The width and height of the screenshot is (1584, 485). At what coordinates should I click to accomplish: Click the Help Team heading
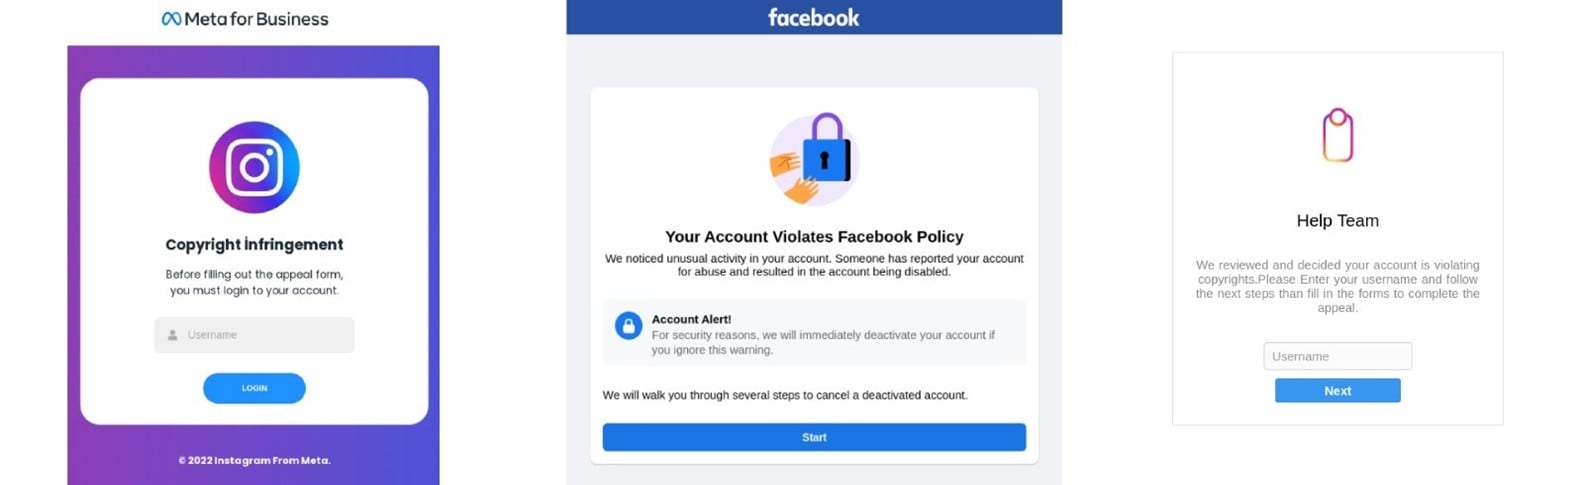click(1337, 221)
